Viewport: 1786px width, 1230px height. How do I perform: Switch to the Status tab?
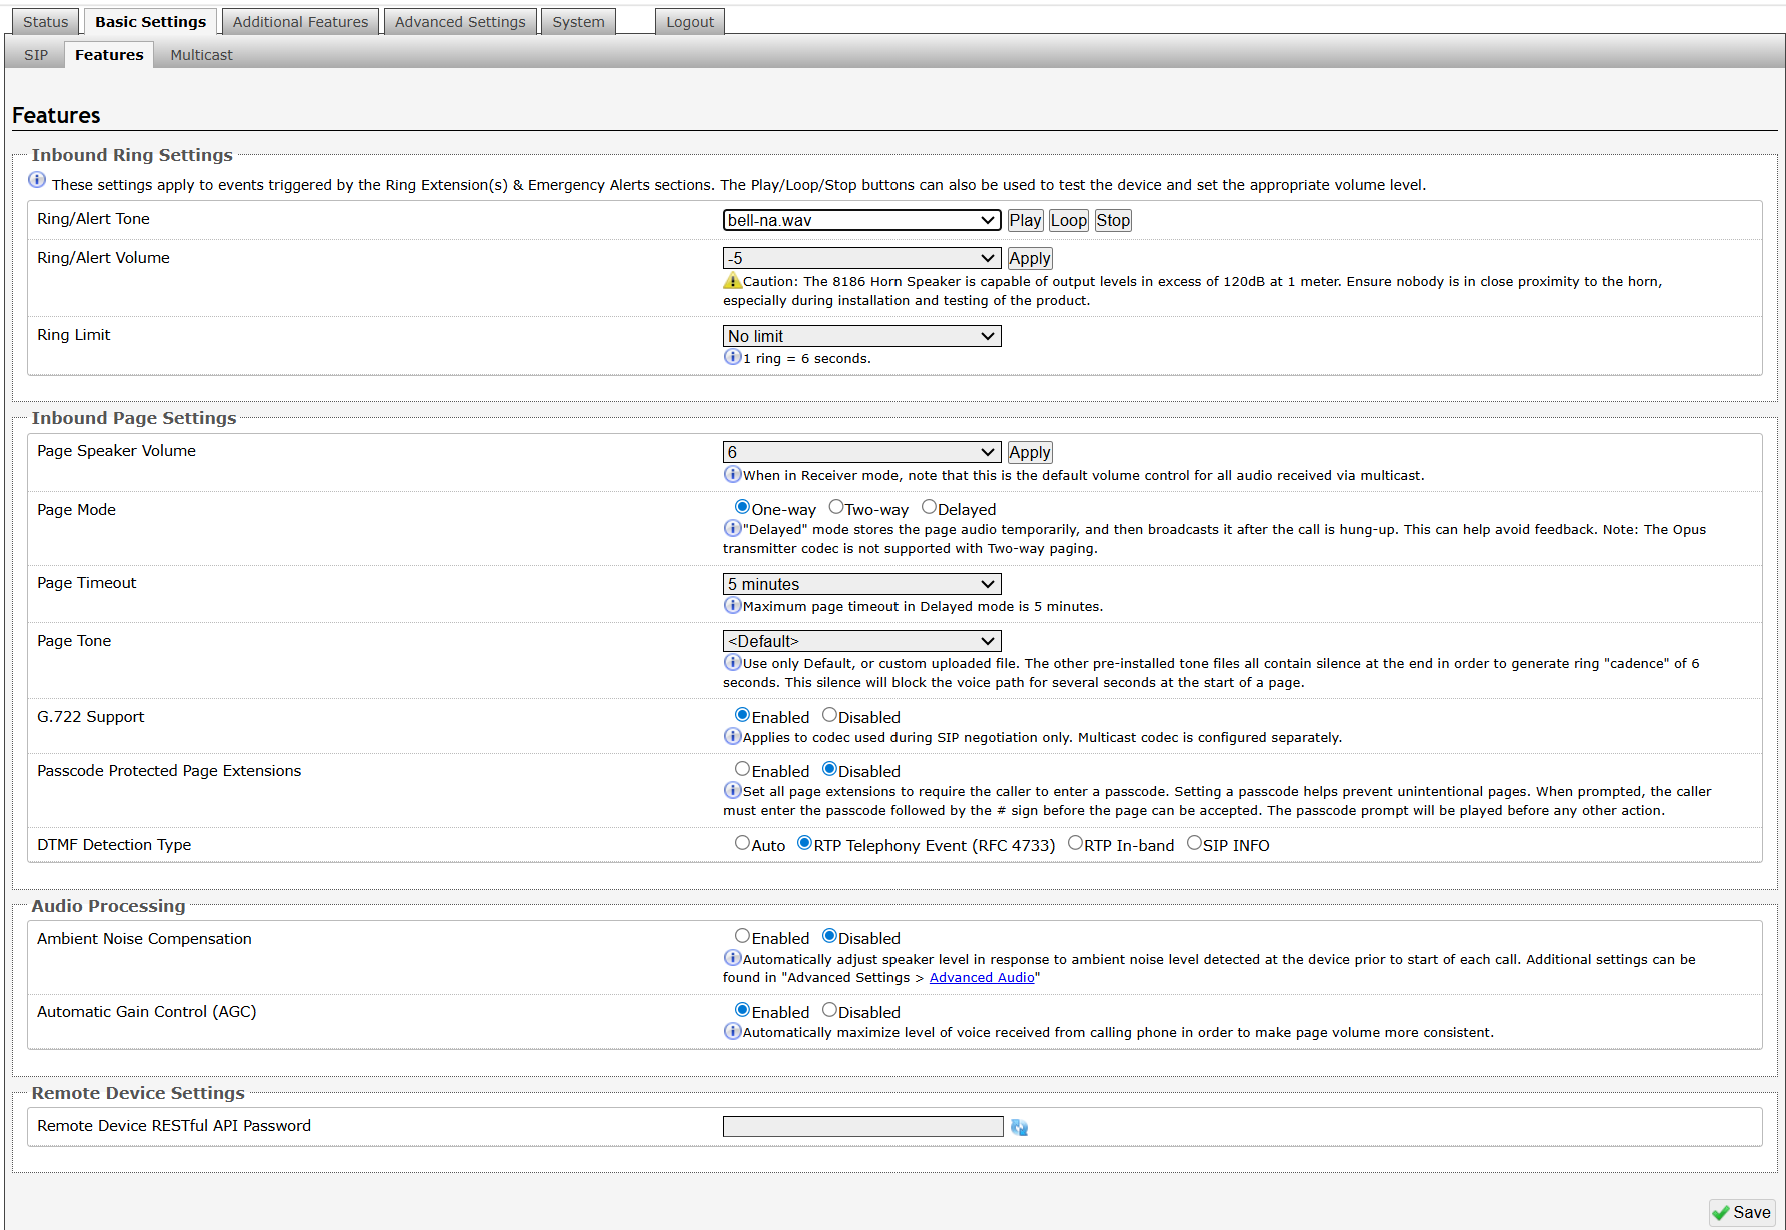pos(45,22)
